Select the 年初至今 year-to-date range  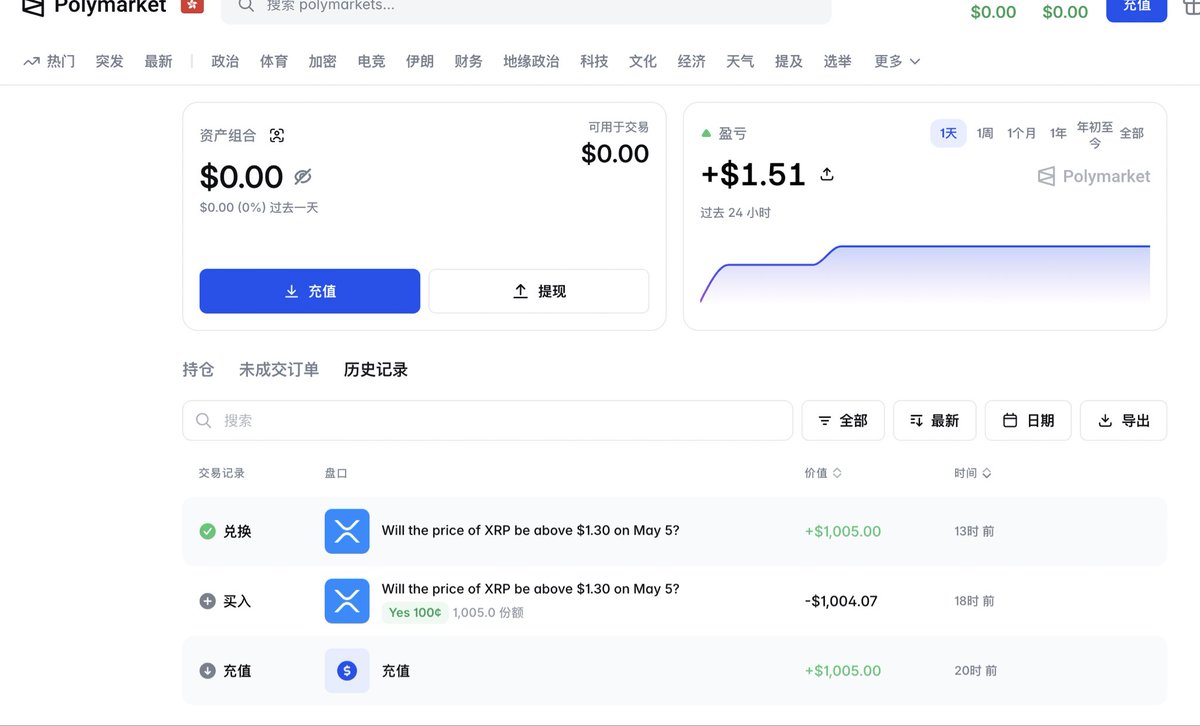[1095, 135]
